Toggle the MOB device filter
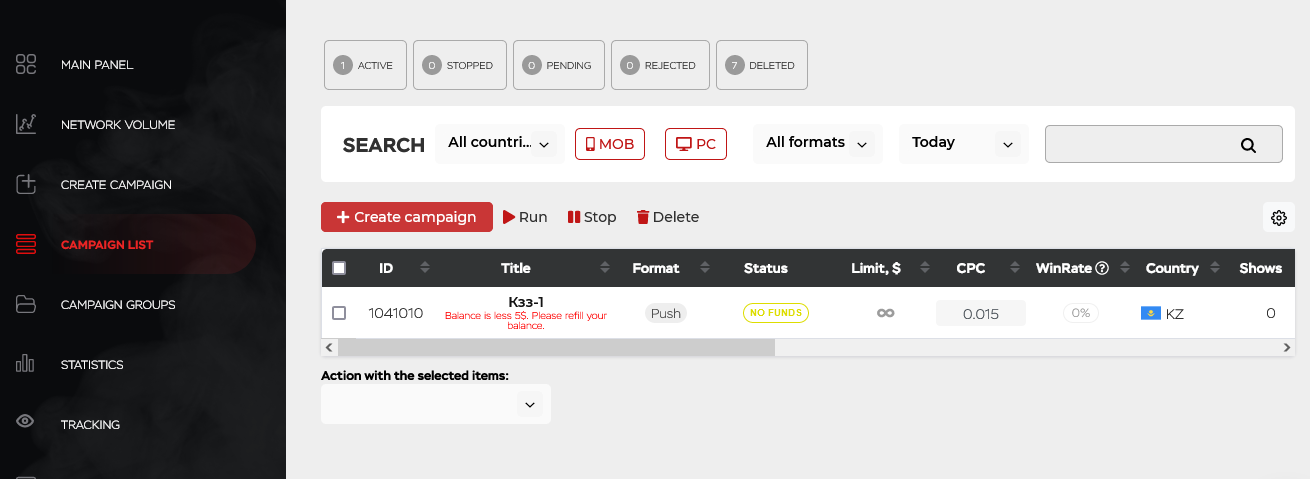Viewport: 1310px width, 479px height. (610, 144)
